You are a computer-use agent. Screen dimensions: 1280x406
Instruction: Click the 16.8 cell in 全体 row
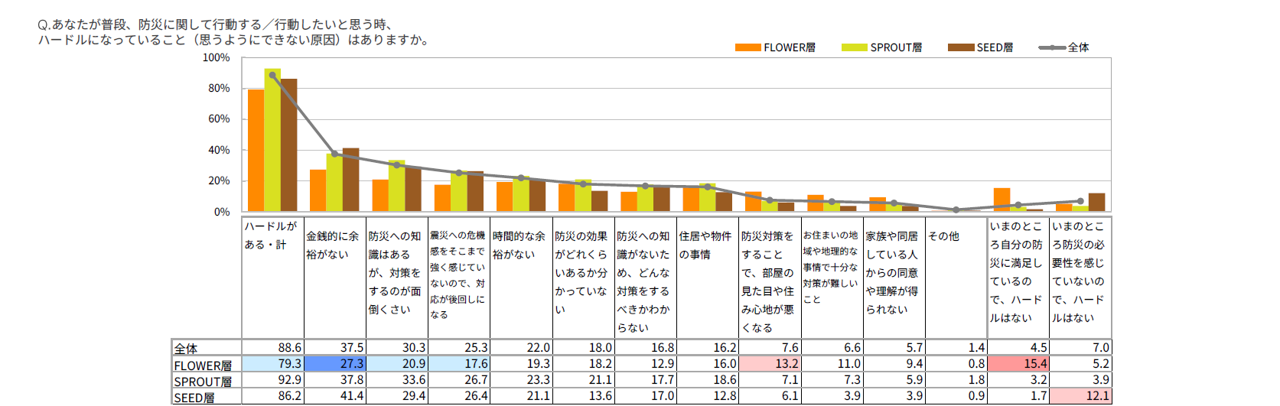click(x=645, y=349)
